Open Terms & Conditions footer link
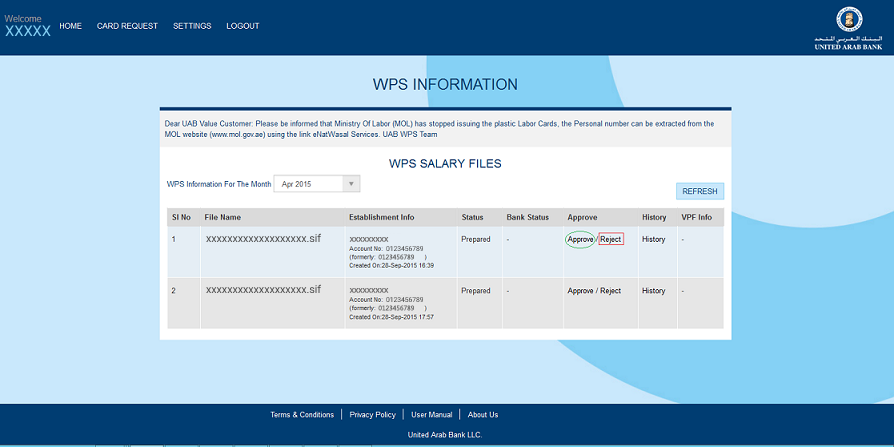The width and height of the screenshot is (894, 447). [x=302, y=415]
